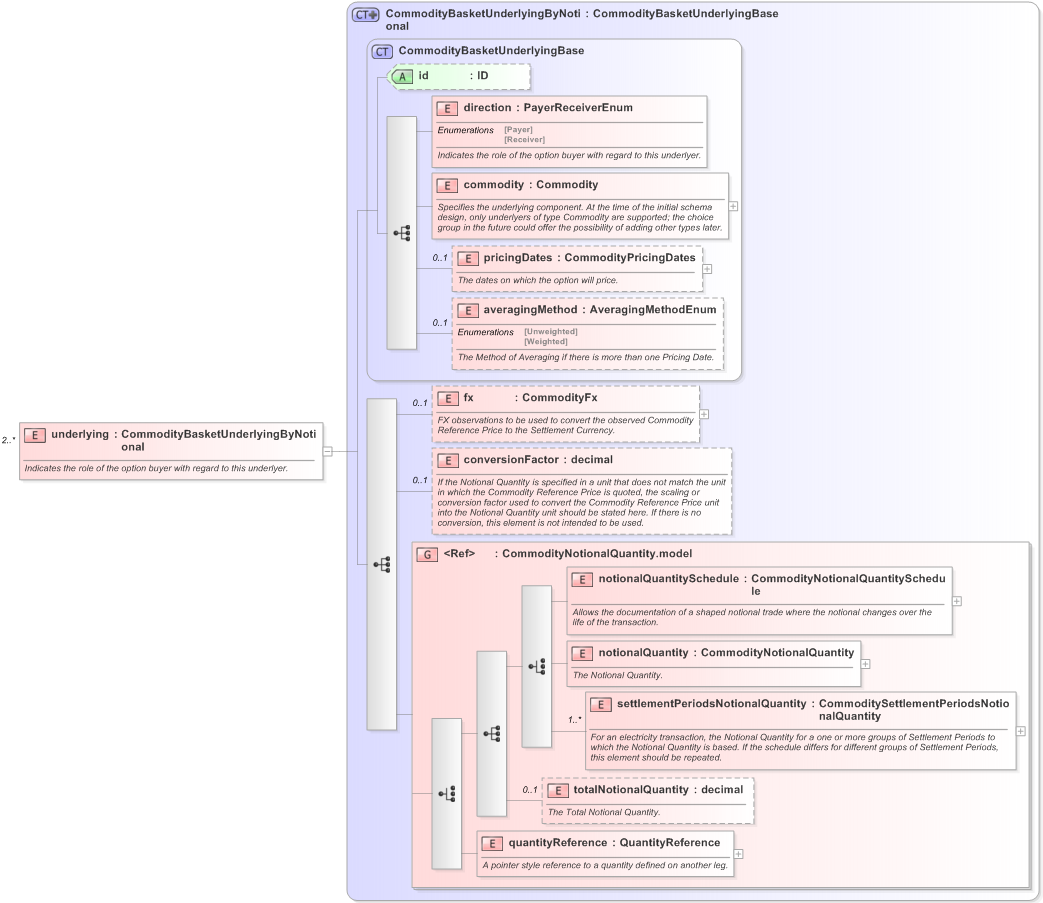The width and height of the screenshot is (1043, 903).
Task: Expand the commodity element
Action: [733, 206]
